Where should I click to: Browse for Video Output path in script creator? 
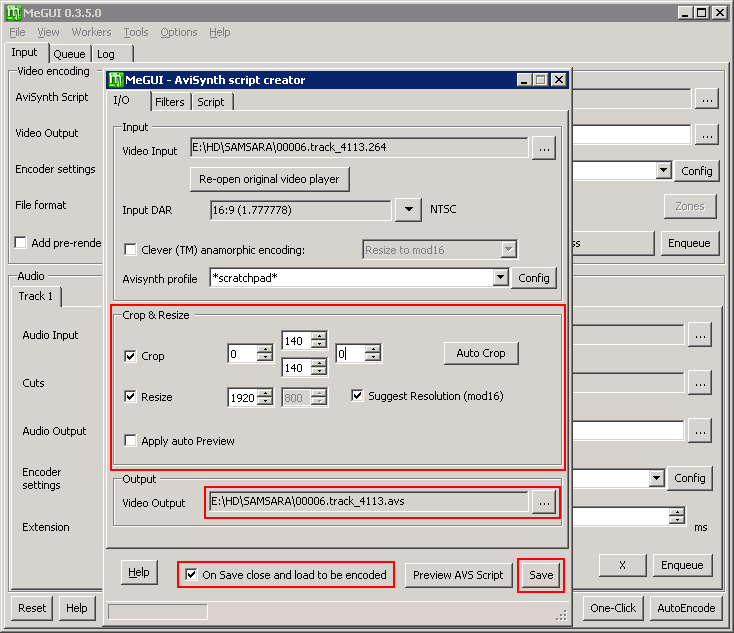[544, 503]
